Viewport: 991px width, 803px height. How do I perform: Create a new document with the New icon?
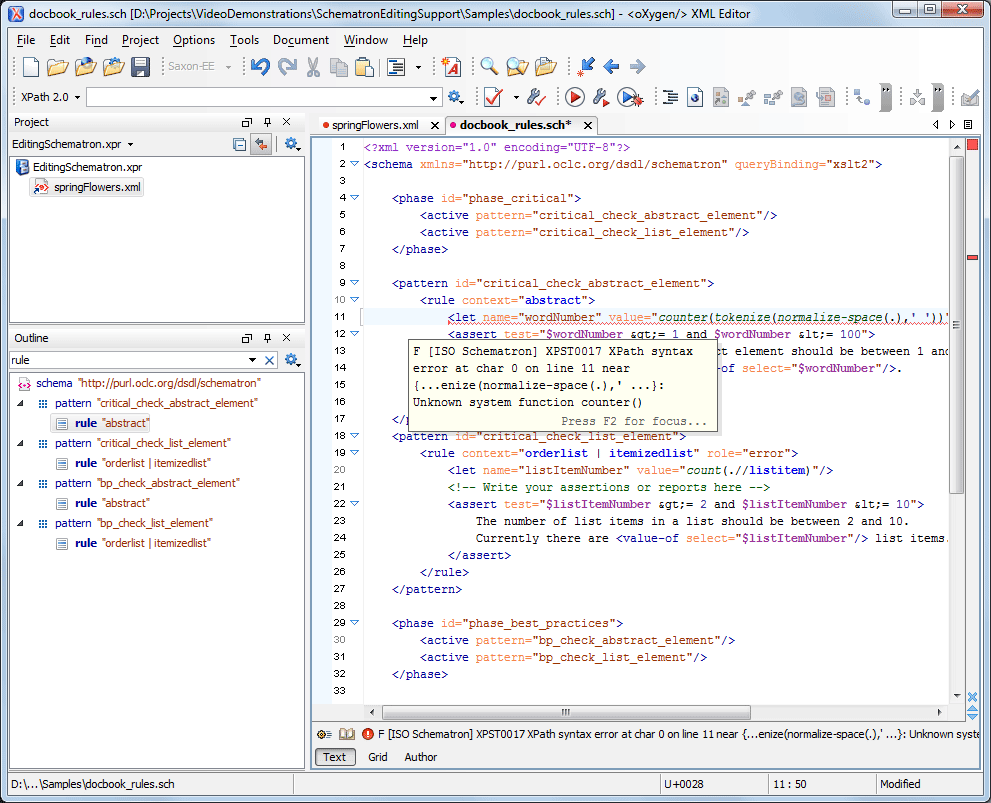30,66
